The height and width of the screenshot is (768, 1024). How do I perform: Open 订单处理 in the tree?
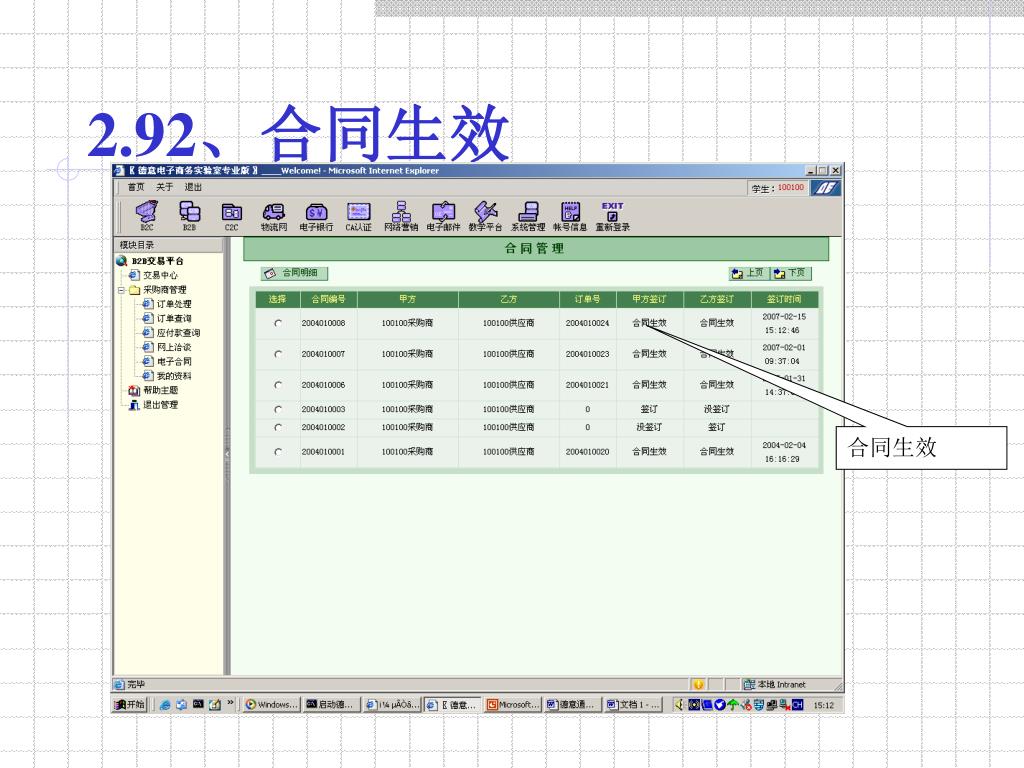click(174, 304)
